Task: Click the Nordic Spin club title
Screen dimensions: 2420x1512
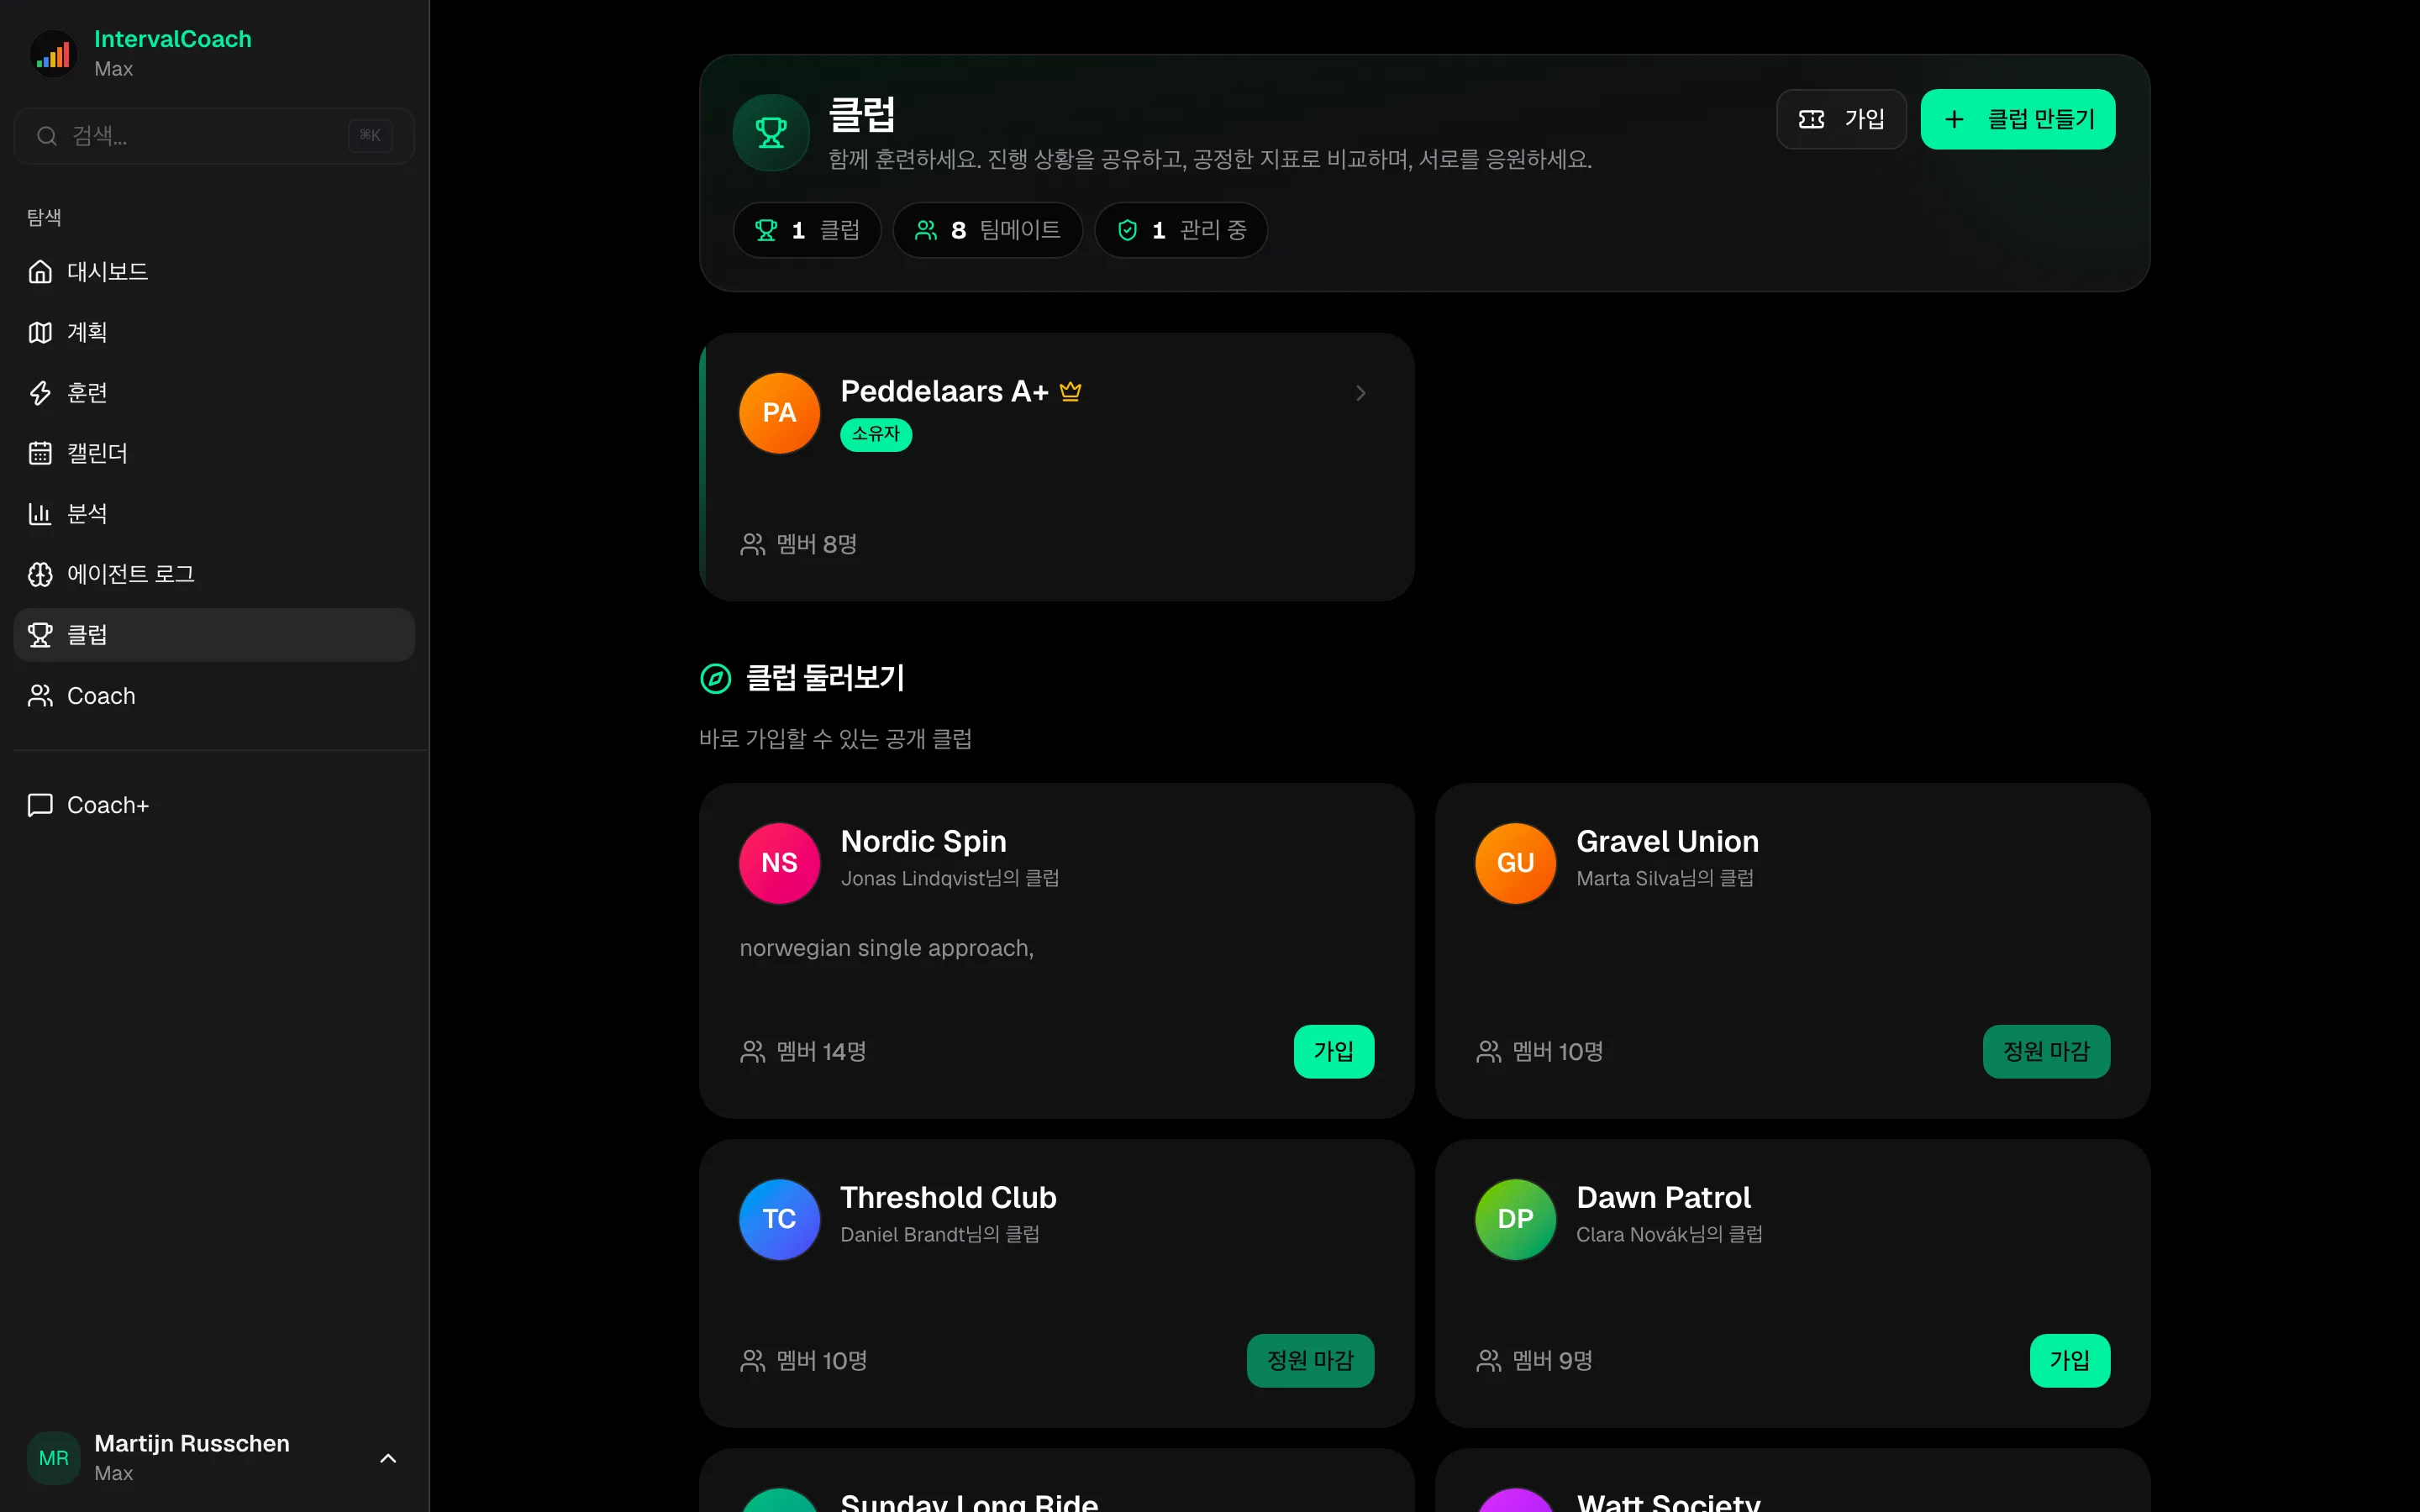Action: pyautogui.click(x=923, y=842)
